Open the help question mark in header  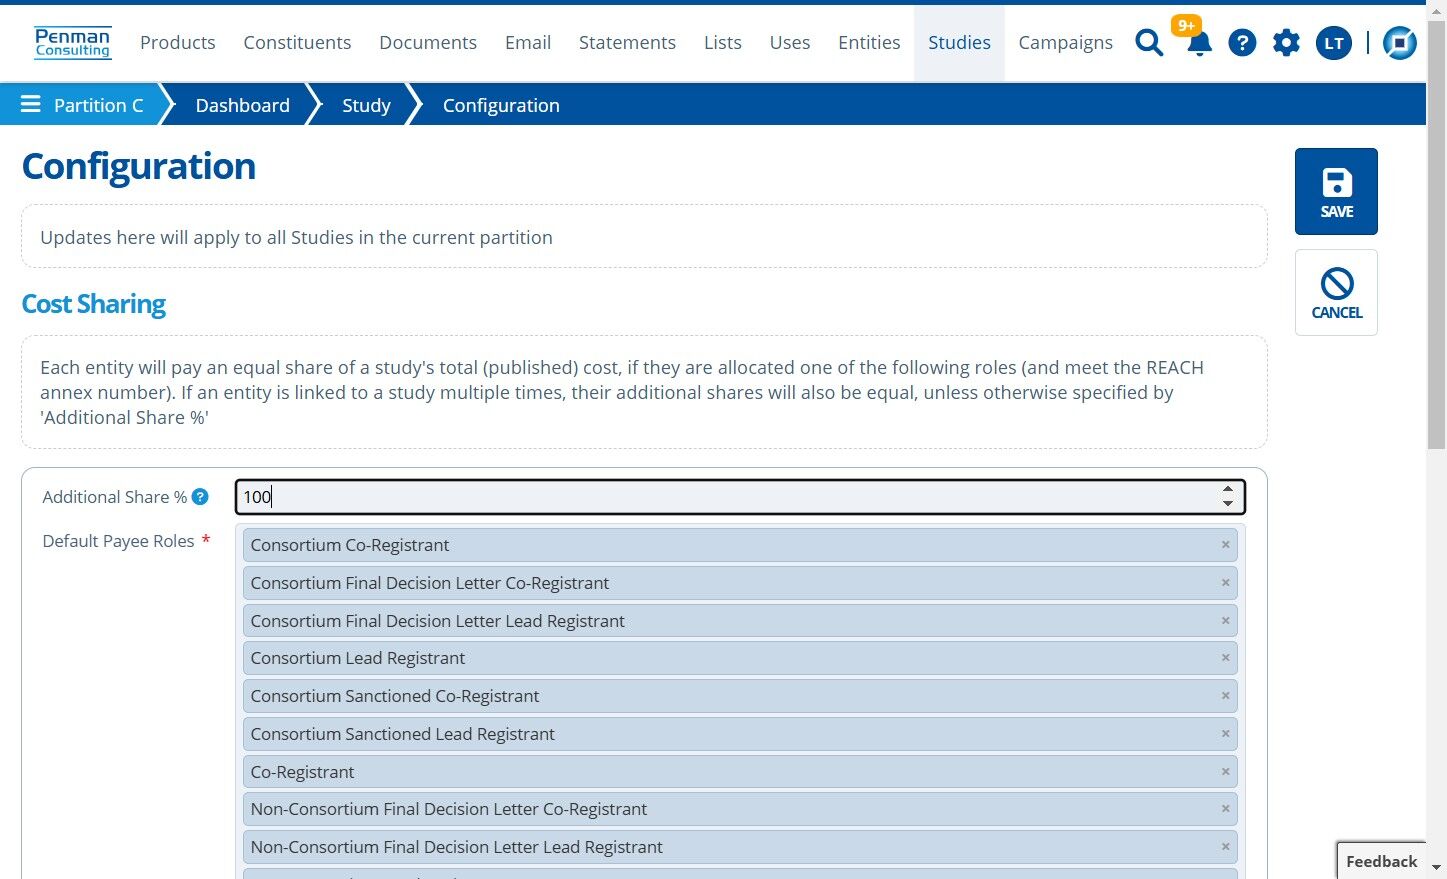[1242, 43]
